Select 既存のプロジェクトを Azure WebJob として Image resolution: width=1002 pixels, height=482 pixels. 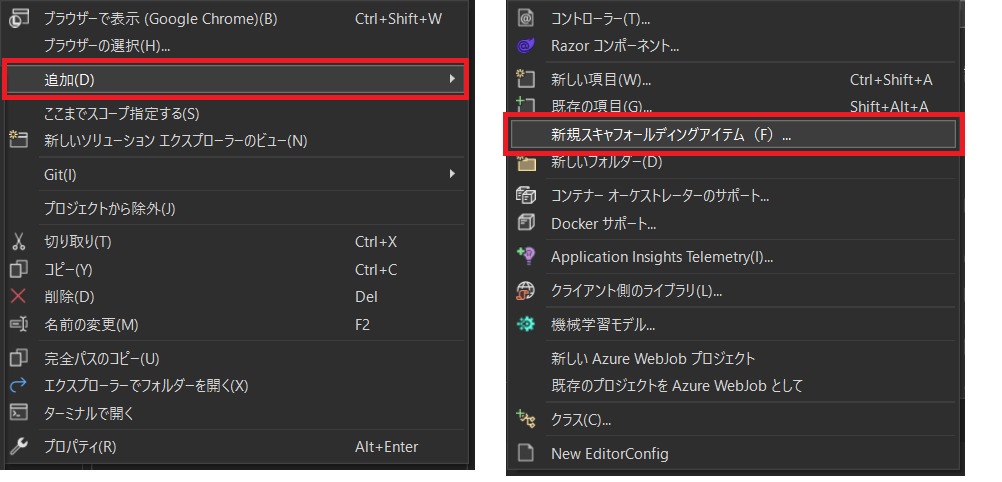[677, 385]
